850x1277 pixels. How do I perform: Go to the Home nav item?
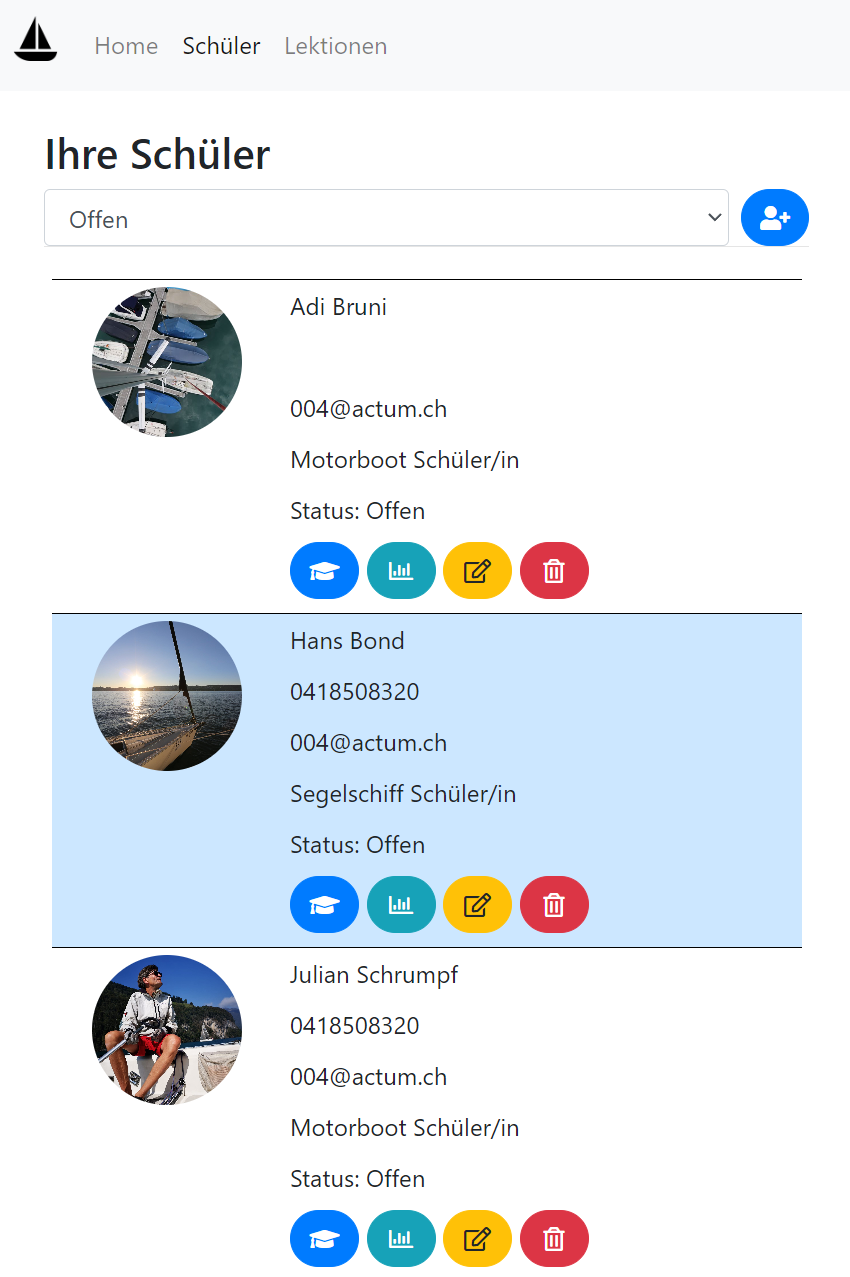click(x=126, y=46)
